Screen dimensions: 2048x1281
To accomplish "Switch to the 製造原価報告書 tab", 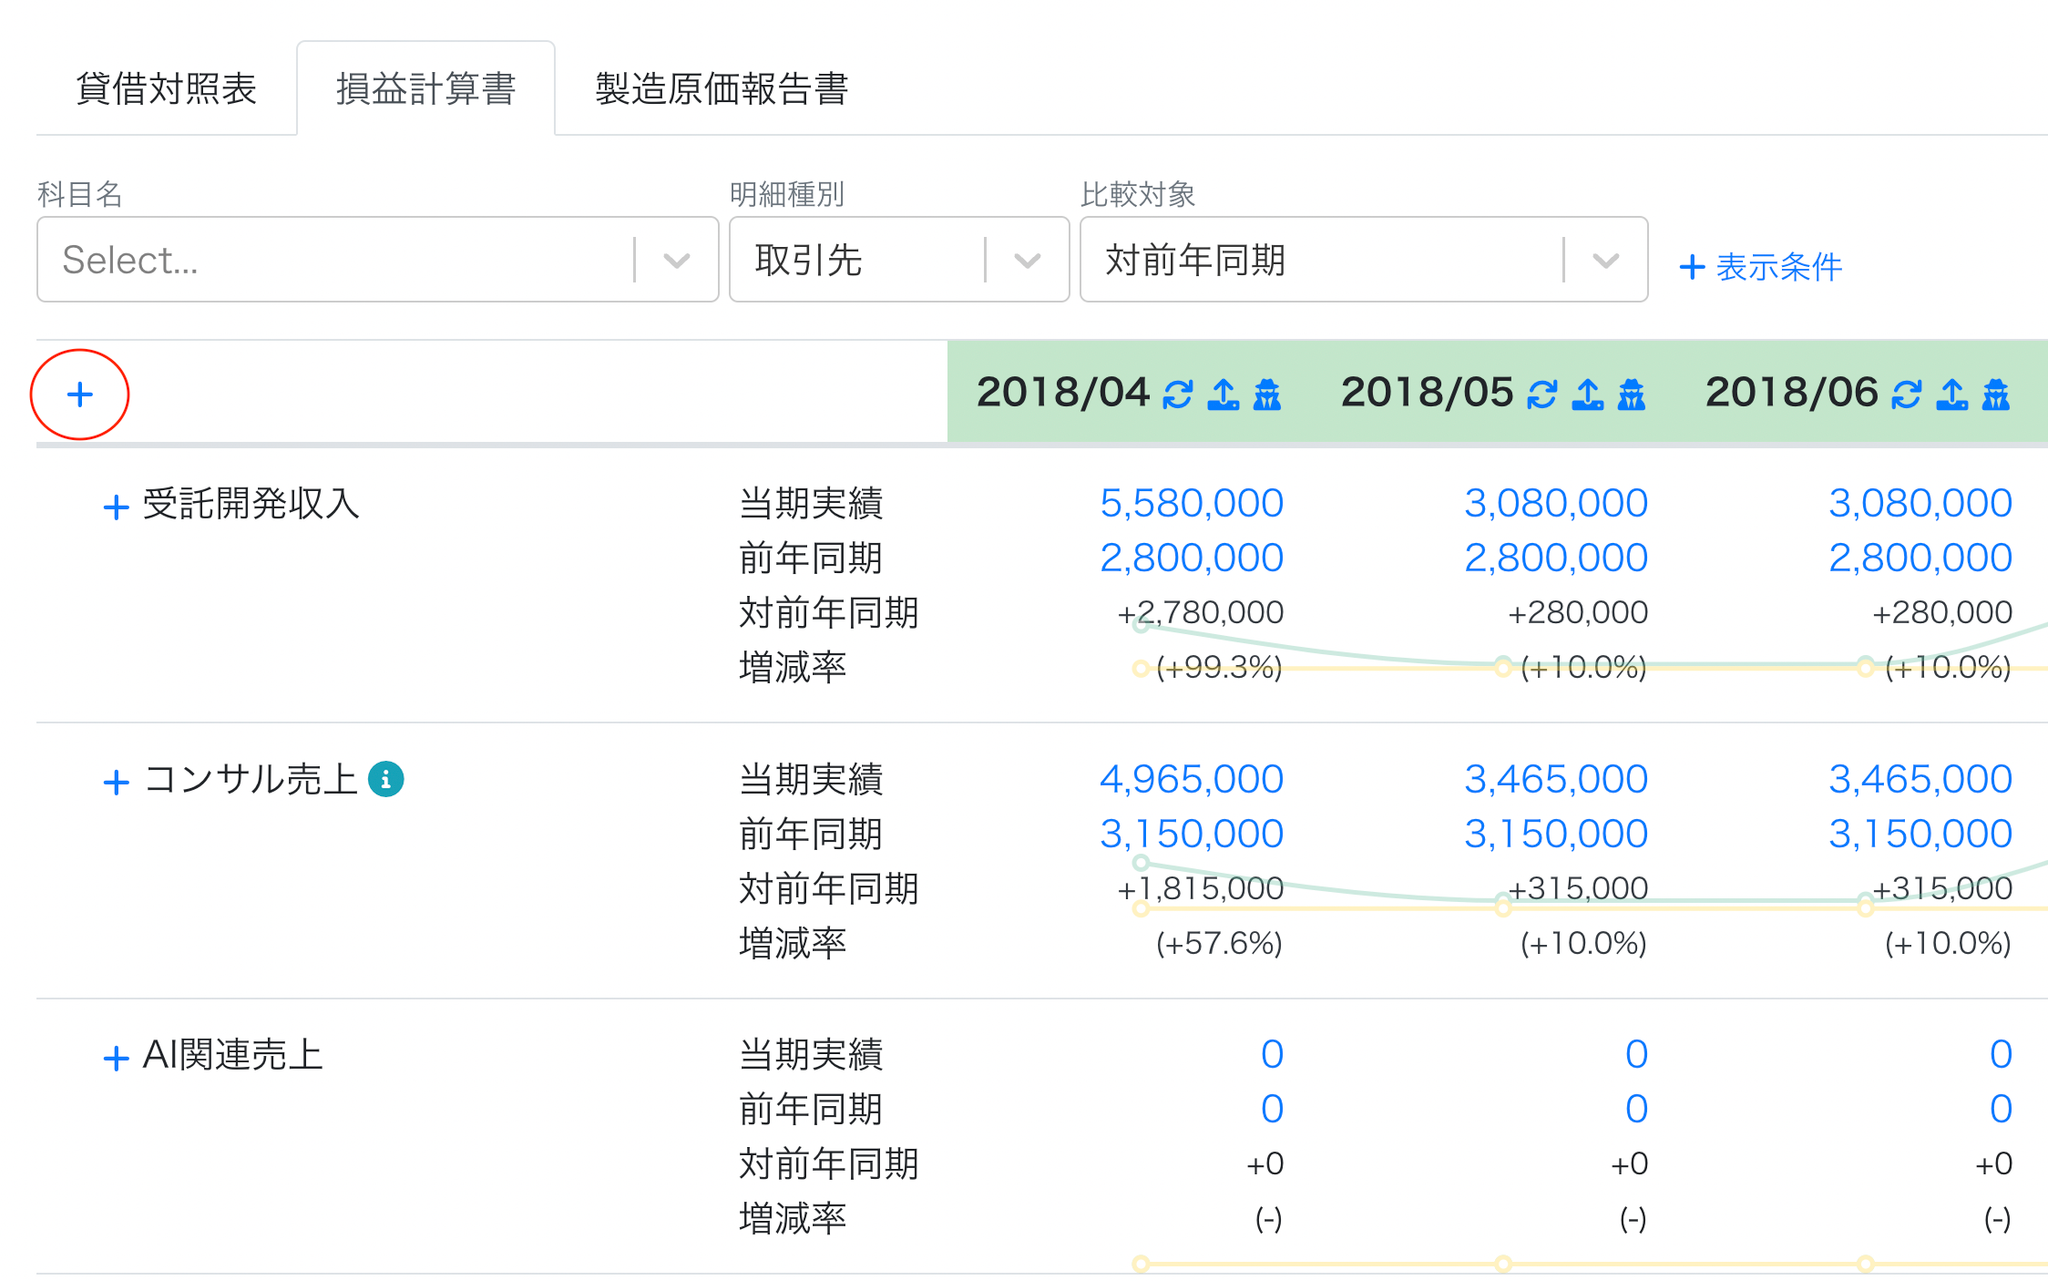I will pyautogui.click(x=722, y=88).
